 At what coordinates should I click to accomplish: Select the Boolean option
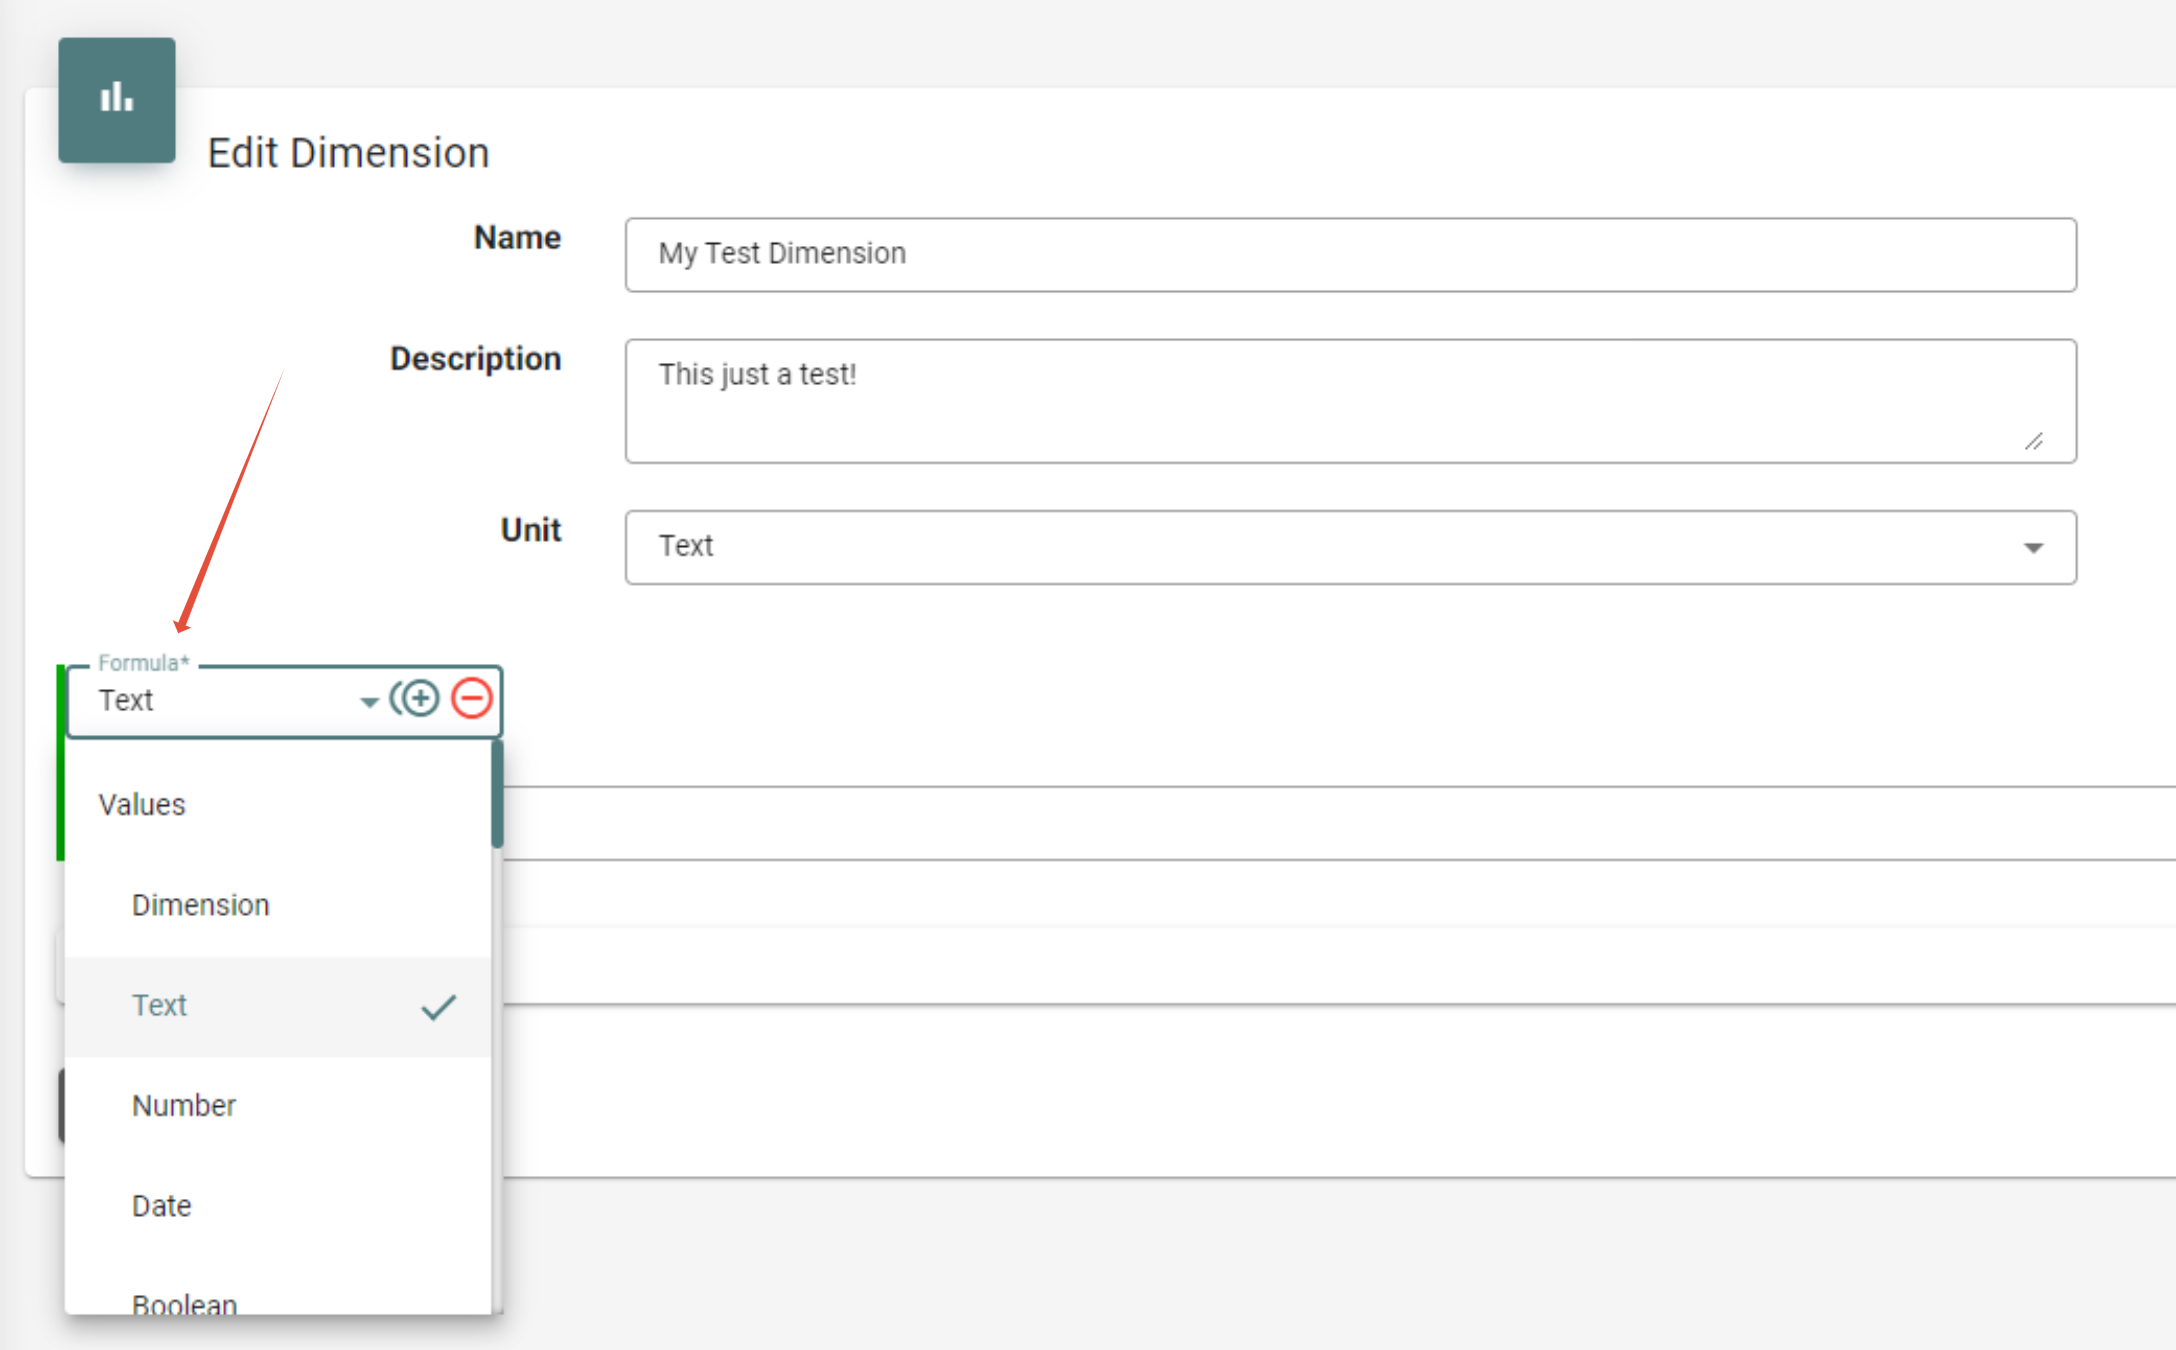(x=185, y=1302)
